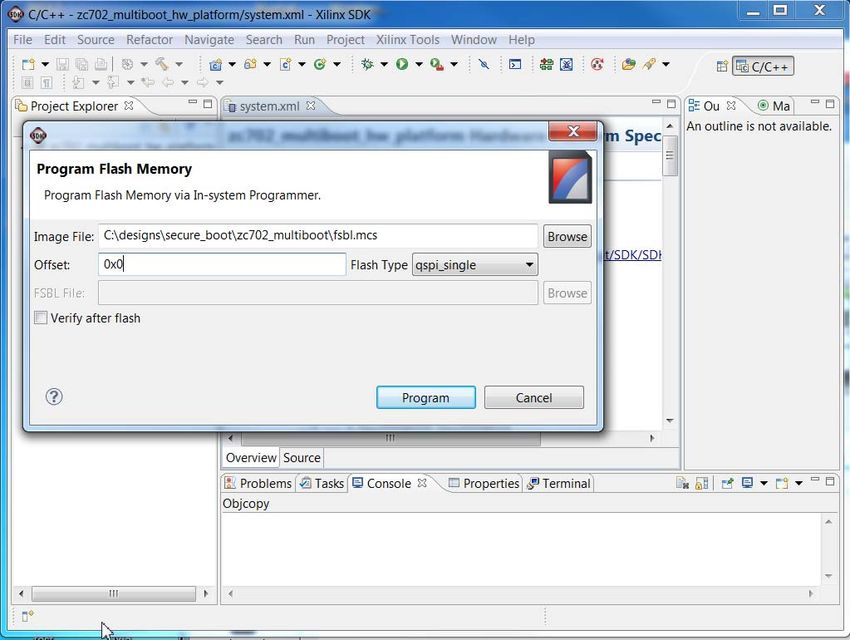This screenshot has width=850, height=640.
Task: Click the Clear Console icon
Action: [682, 483]
